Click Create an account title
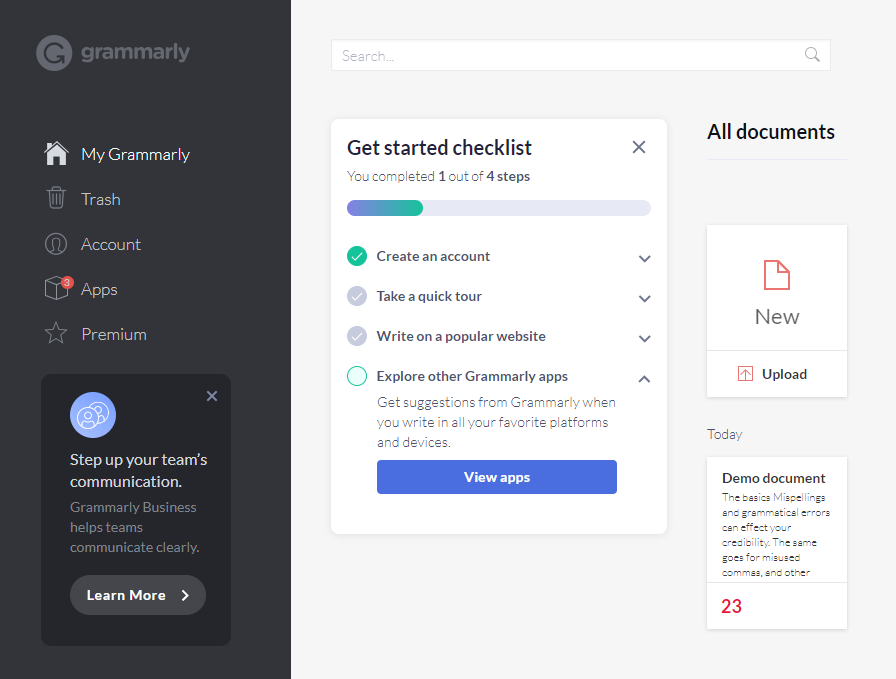The height and width of the screenshot is (679, 896). (433, 256)
